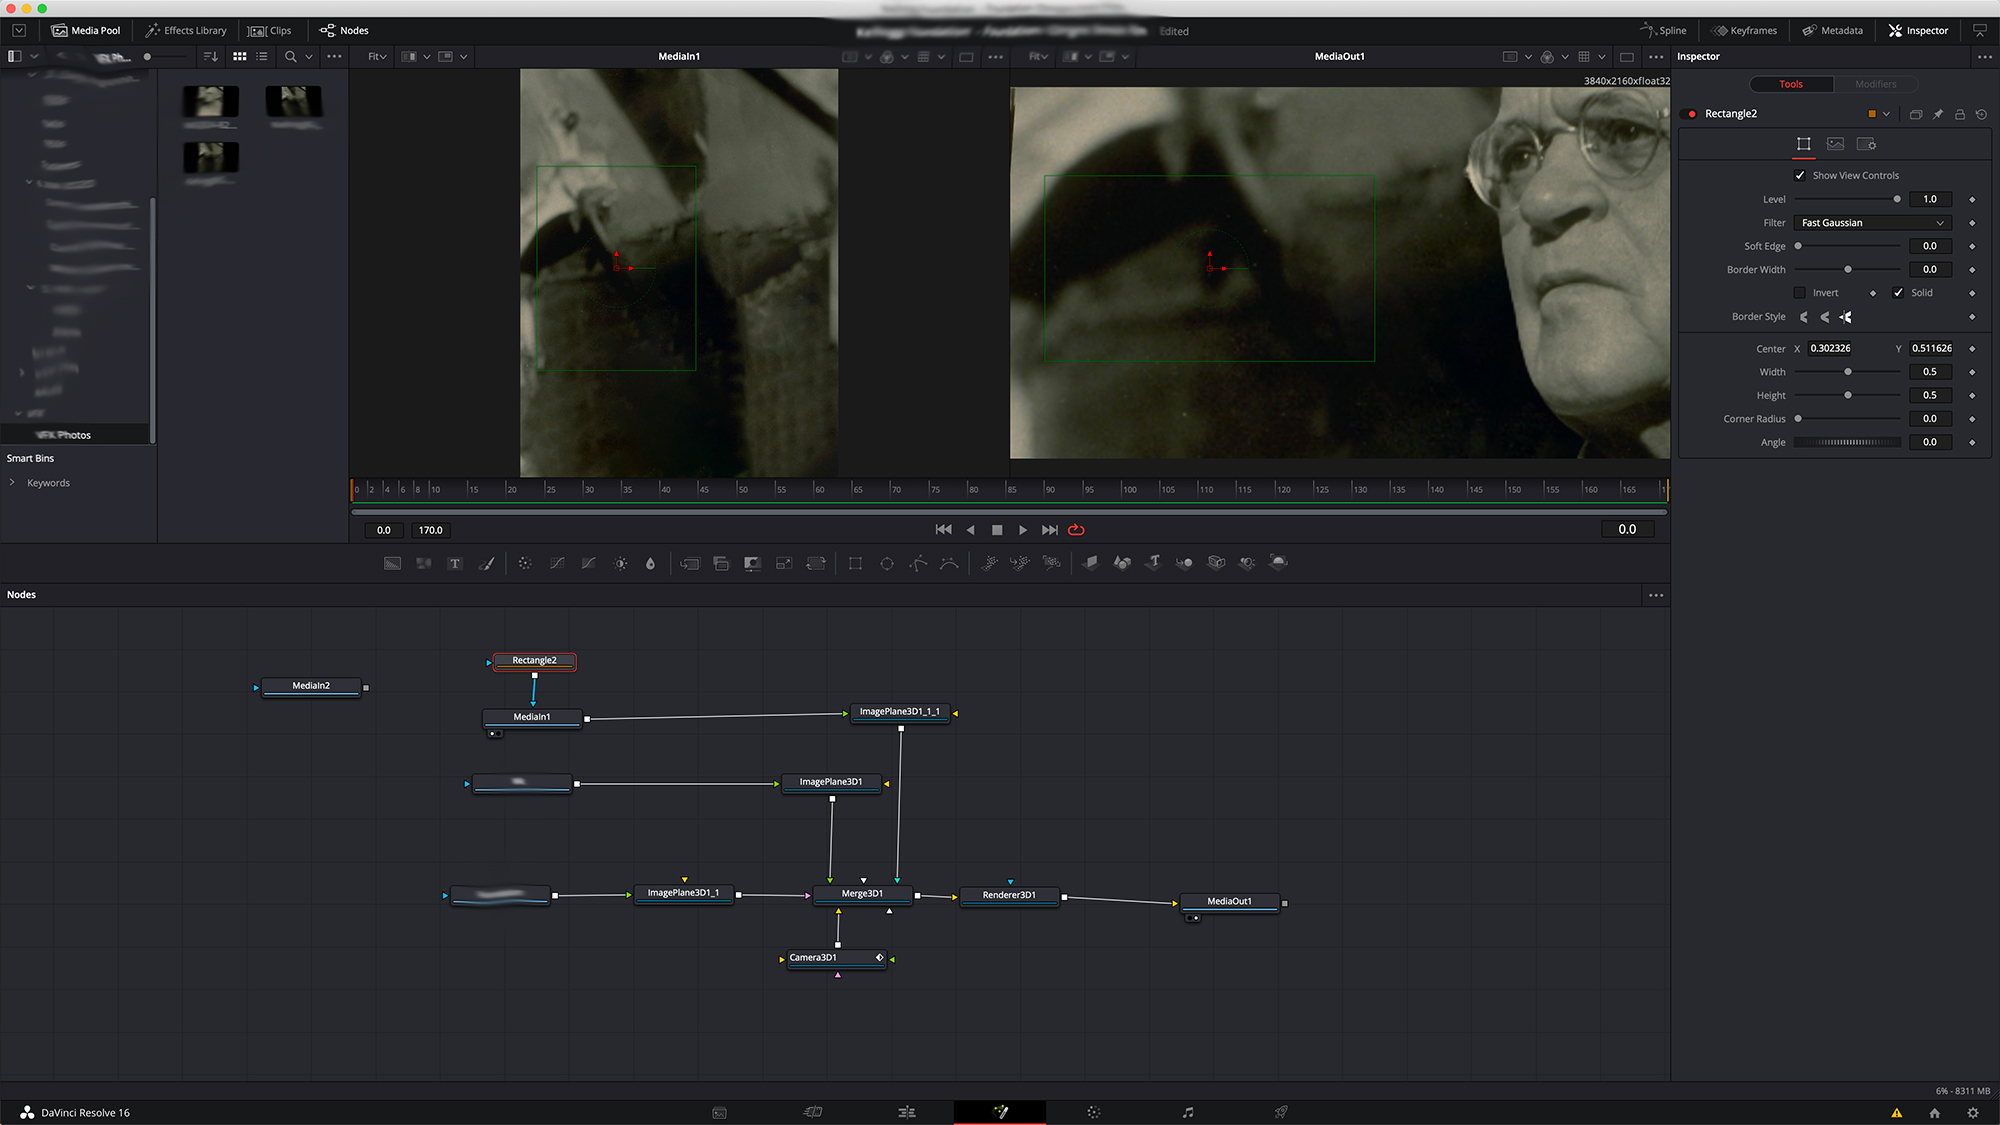This screenshot has width=2000, height=1125.
Task: Add a Resize tool from toolbar
Action: pos(784,563)
